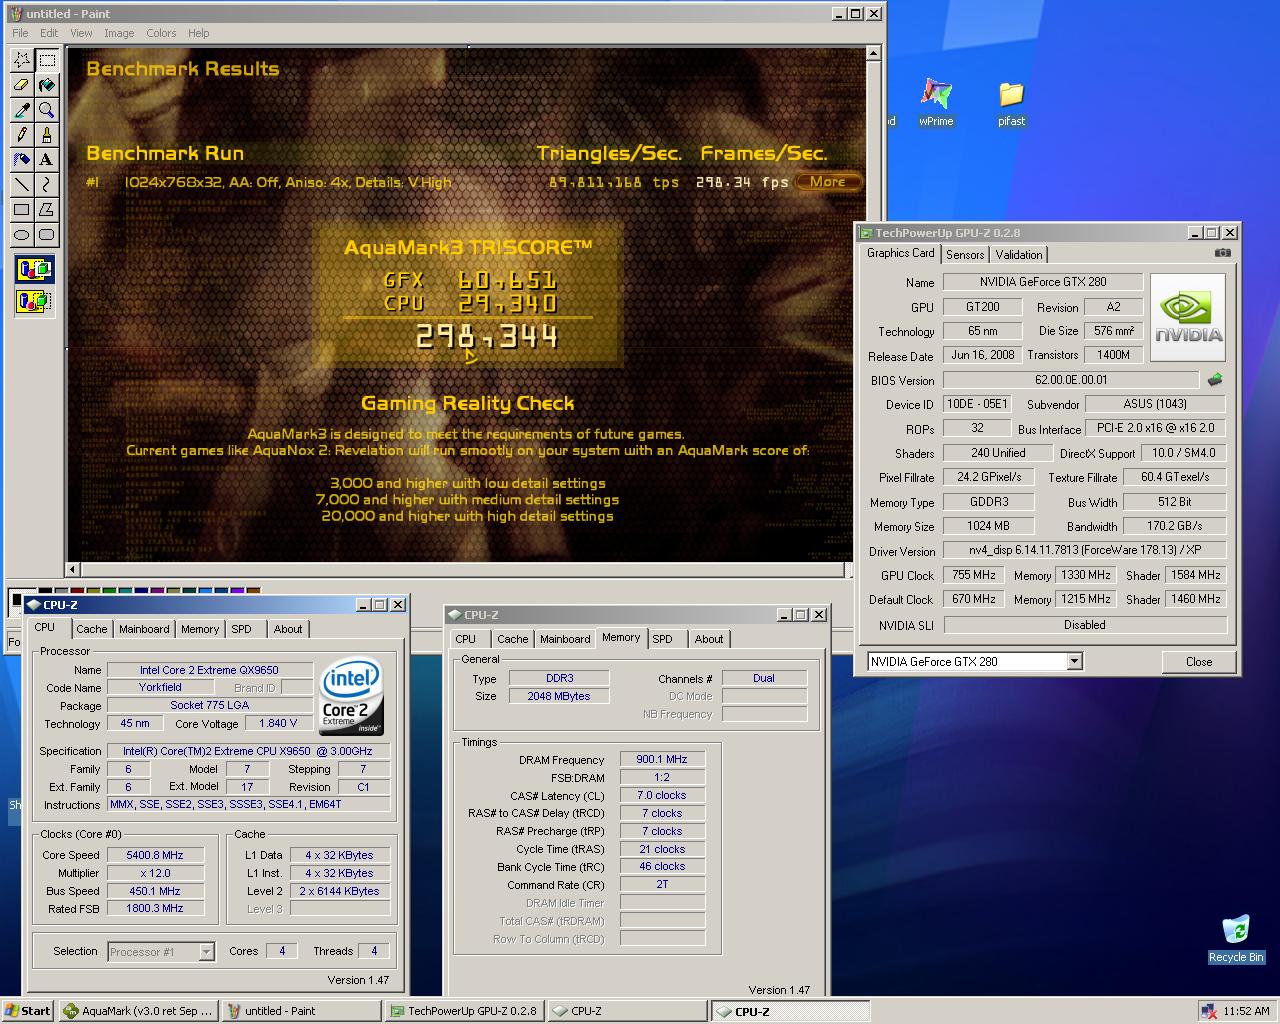Switch to TechPowerUp GPU-Z taskbar button

point(464,1011)
